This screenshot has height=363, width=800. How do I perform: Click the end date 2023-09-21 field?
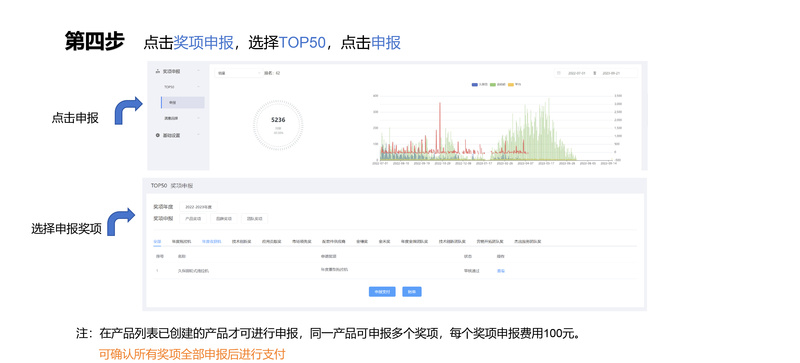[611, 73]
